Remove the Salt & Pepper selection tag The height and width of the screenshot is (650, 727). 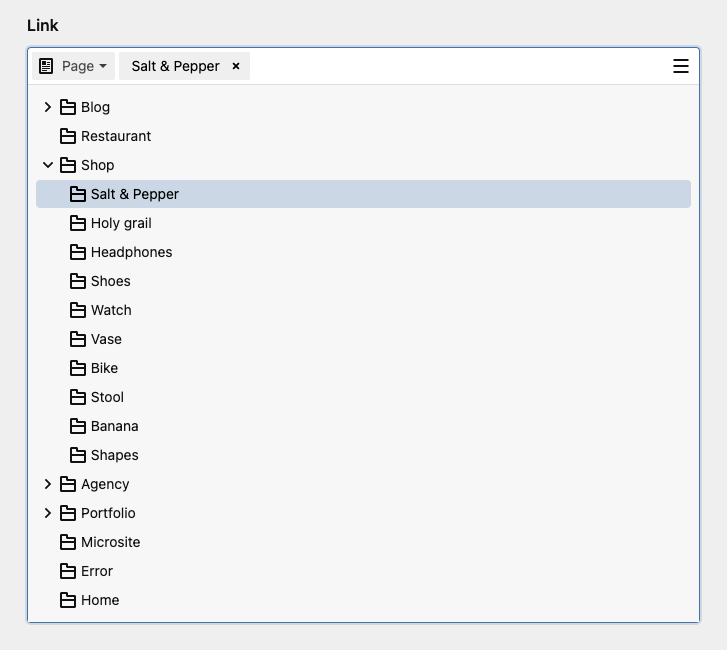tap(236, 66)
